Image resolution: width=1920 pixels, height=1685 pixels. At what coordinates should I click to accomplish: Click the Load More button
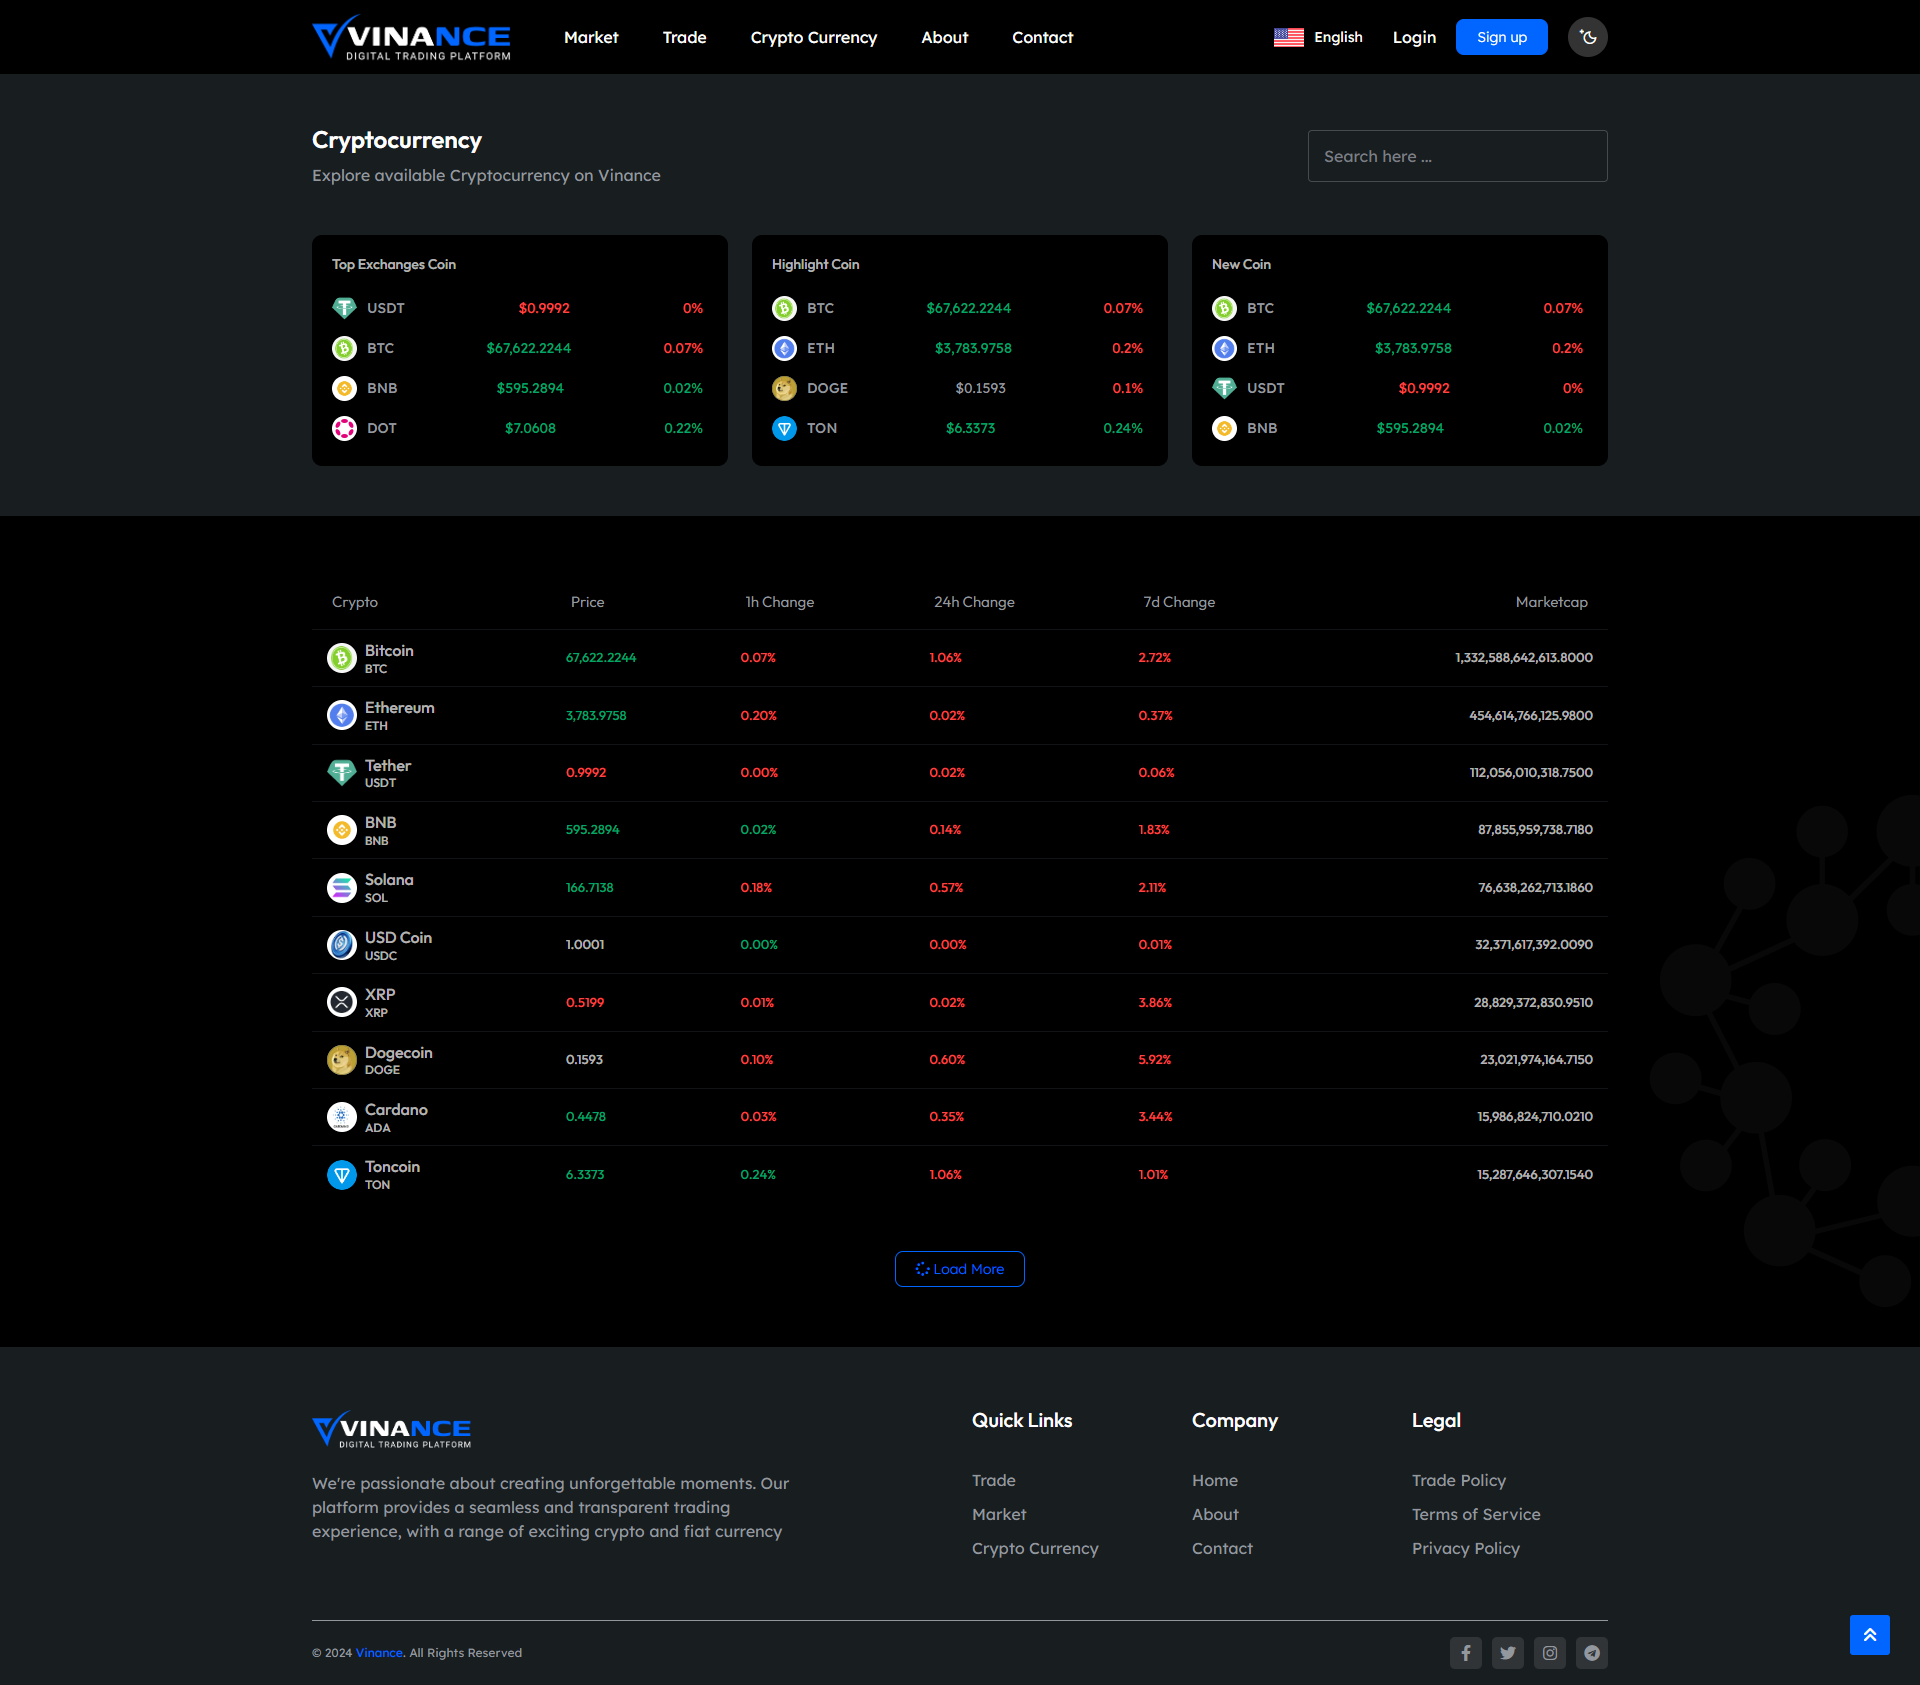point(959,1269)
